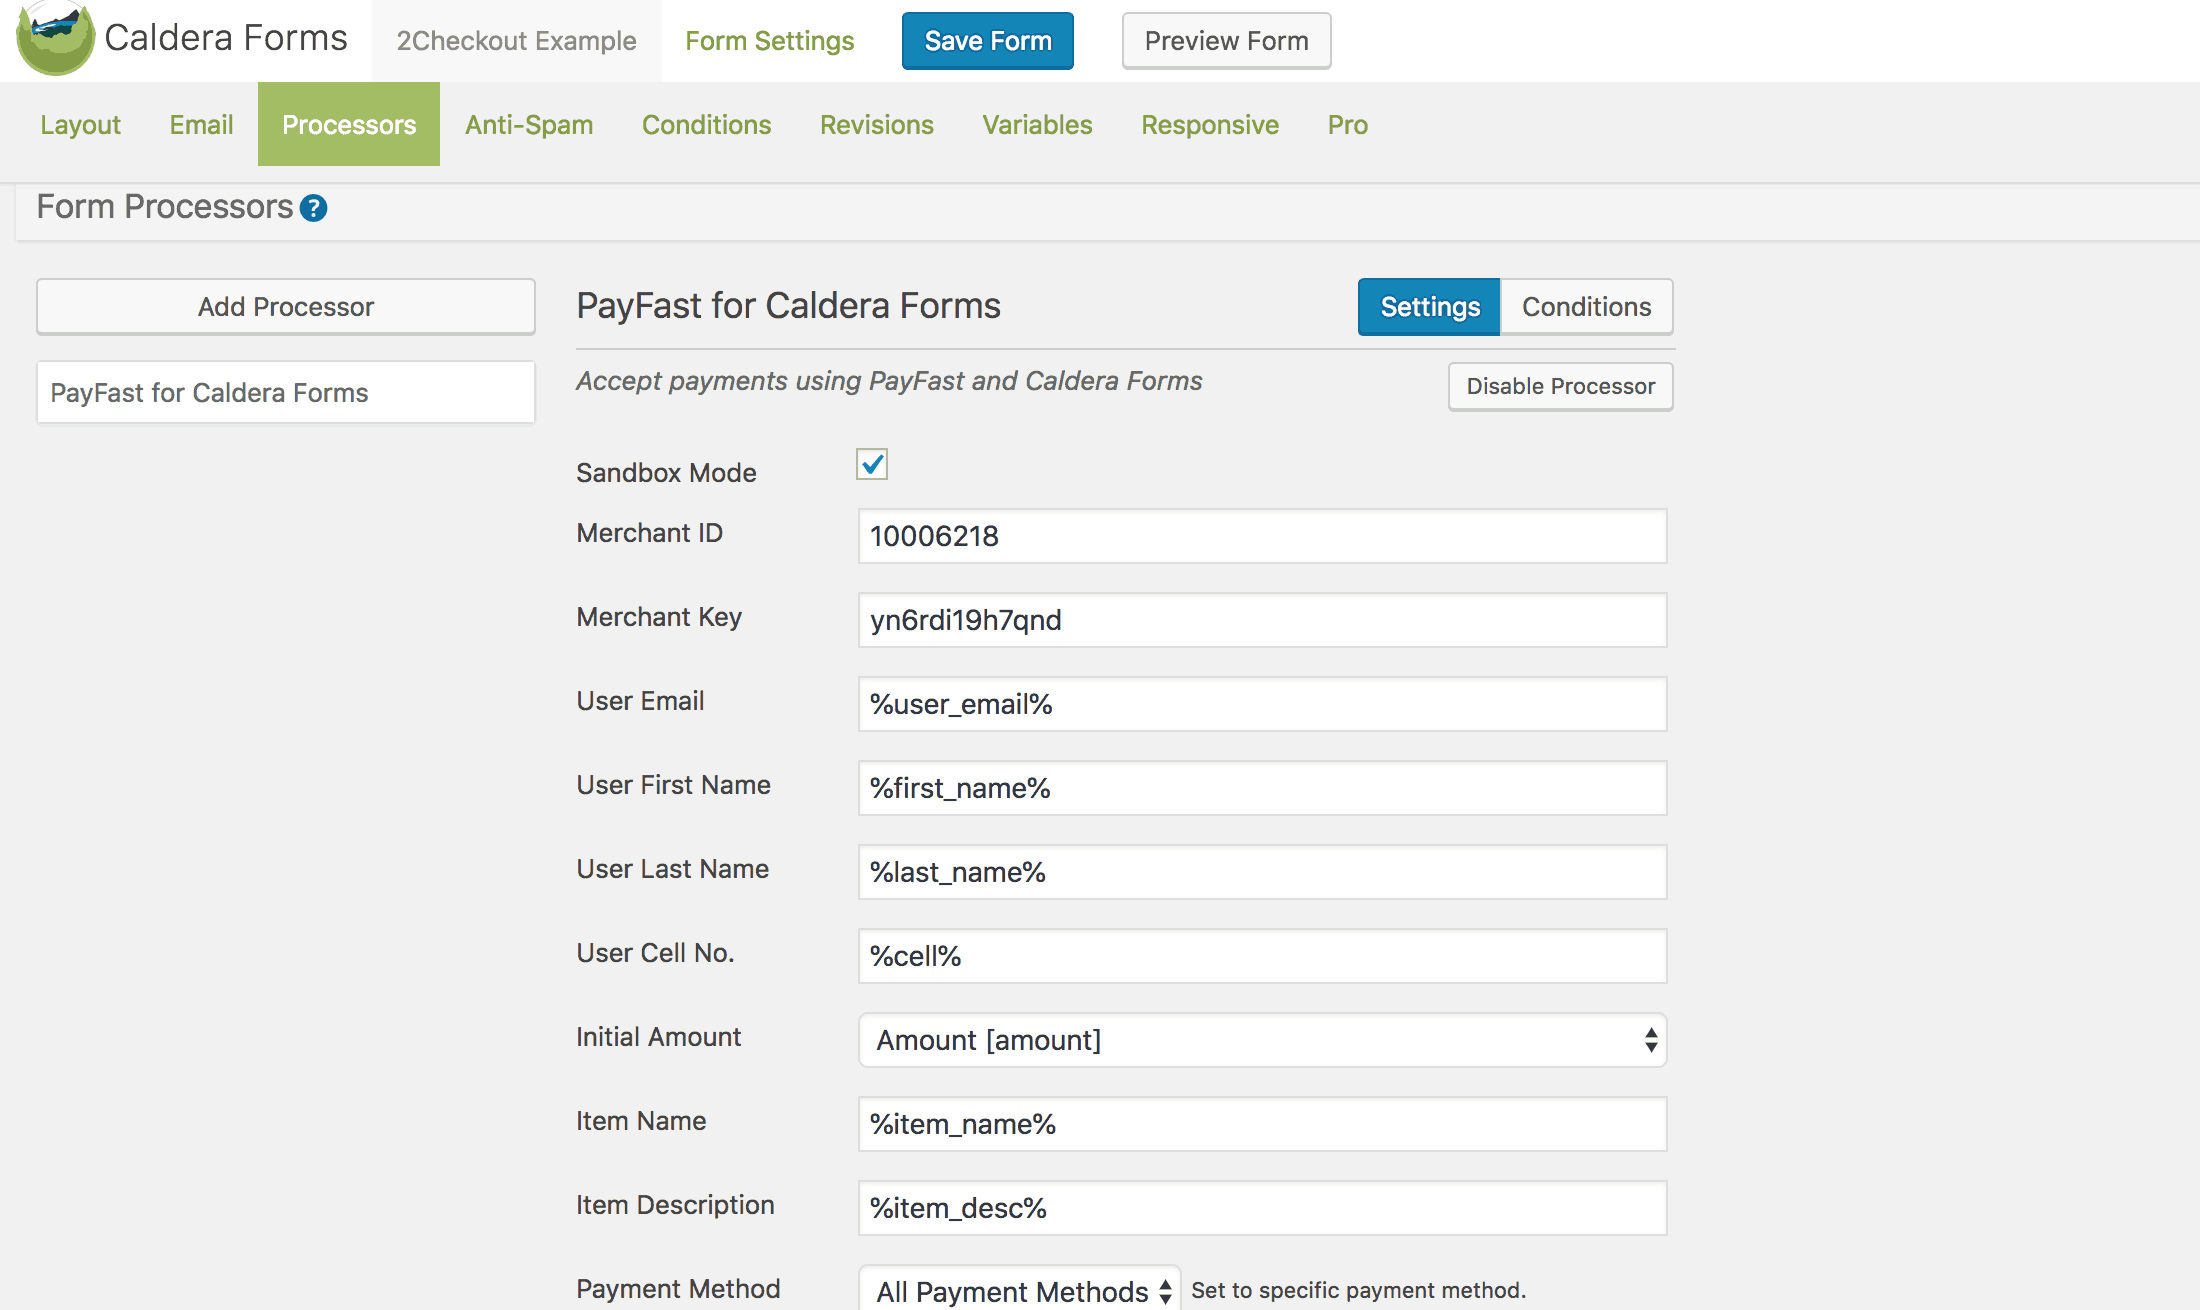Click the Preview Form button
Screen dimensions: 2200x1310
1226,41
